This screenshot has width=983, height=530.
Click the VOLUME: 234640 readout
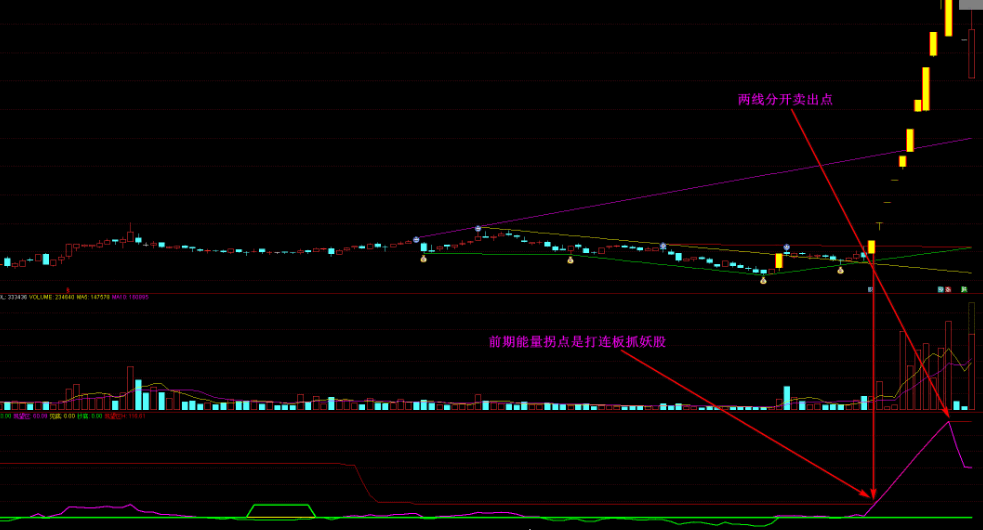[x=51, y=297]
